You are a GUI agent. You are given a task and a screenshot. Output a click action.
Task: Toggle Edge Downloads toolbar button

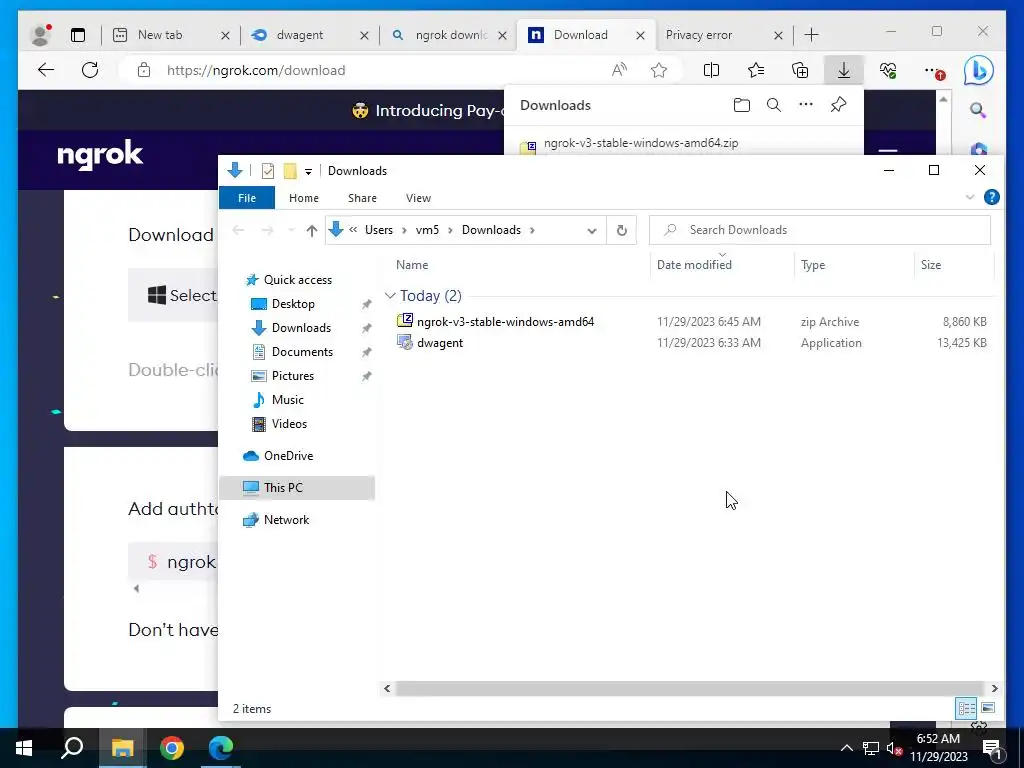[844, 71]
